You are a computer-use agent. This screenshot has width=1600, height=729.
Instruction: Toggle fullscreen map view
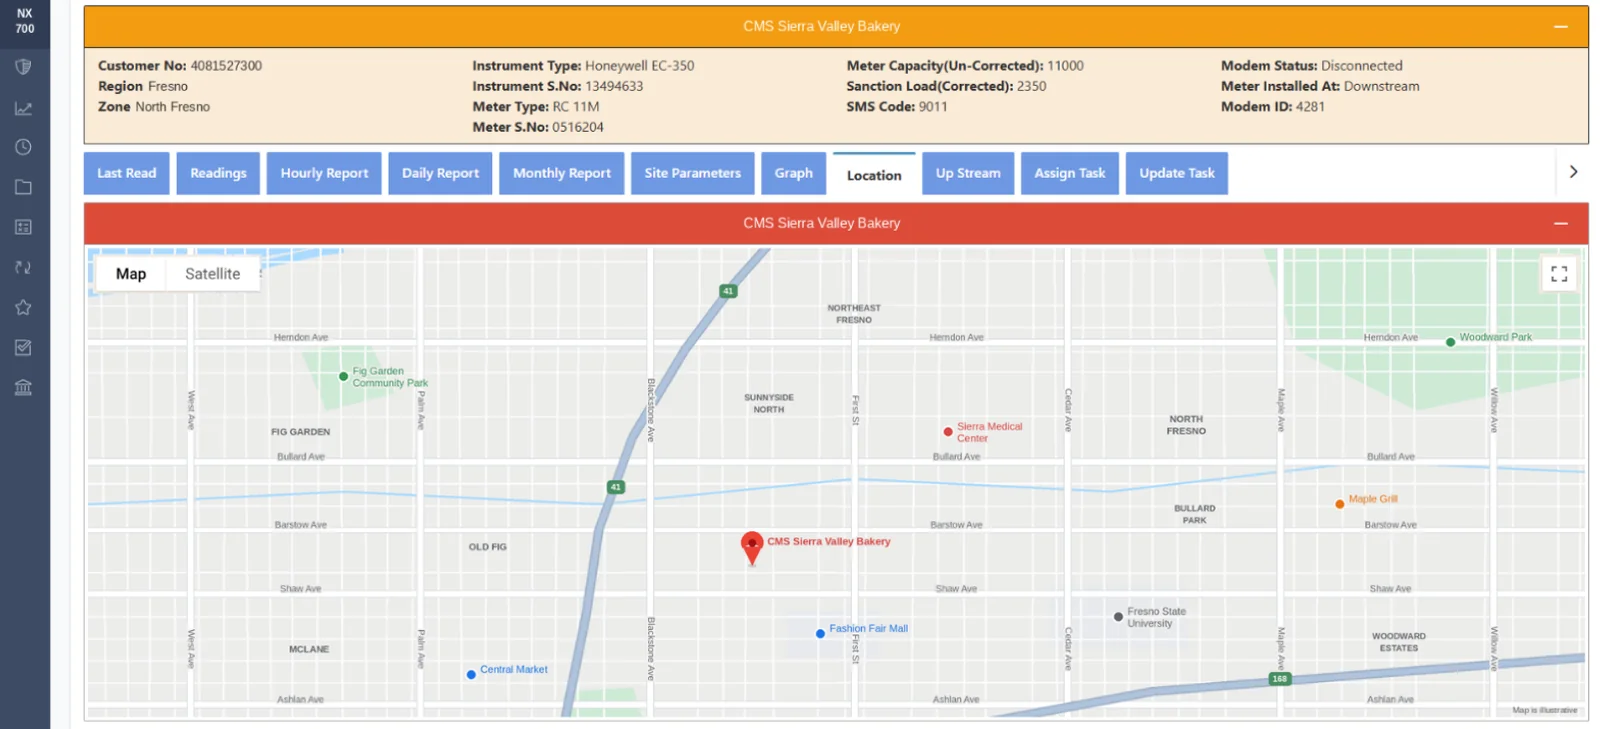[1559, 274]
